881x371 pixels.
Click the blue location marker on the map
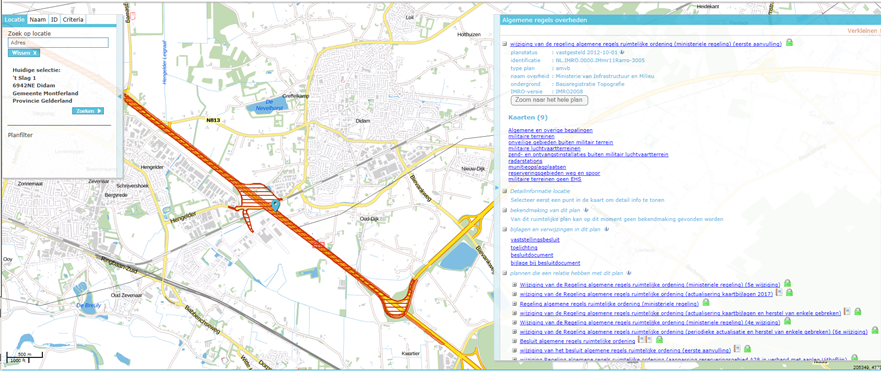coord(275,205)
